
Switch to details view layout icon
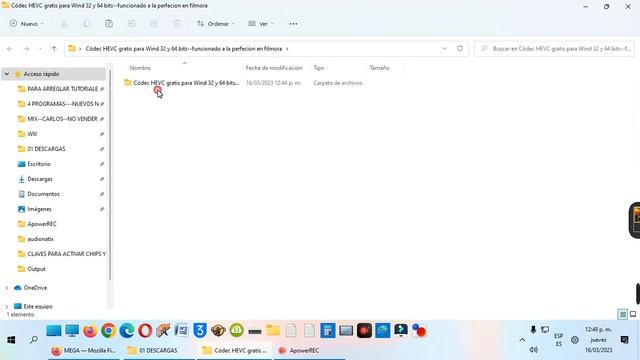point(622,314)
